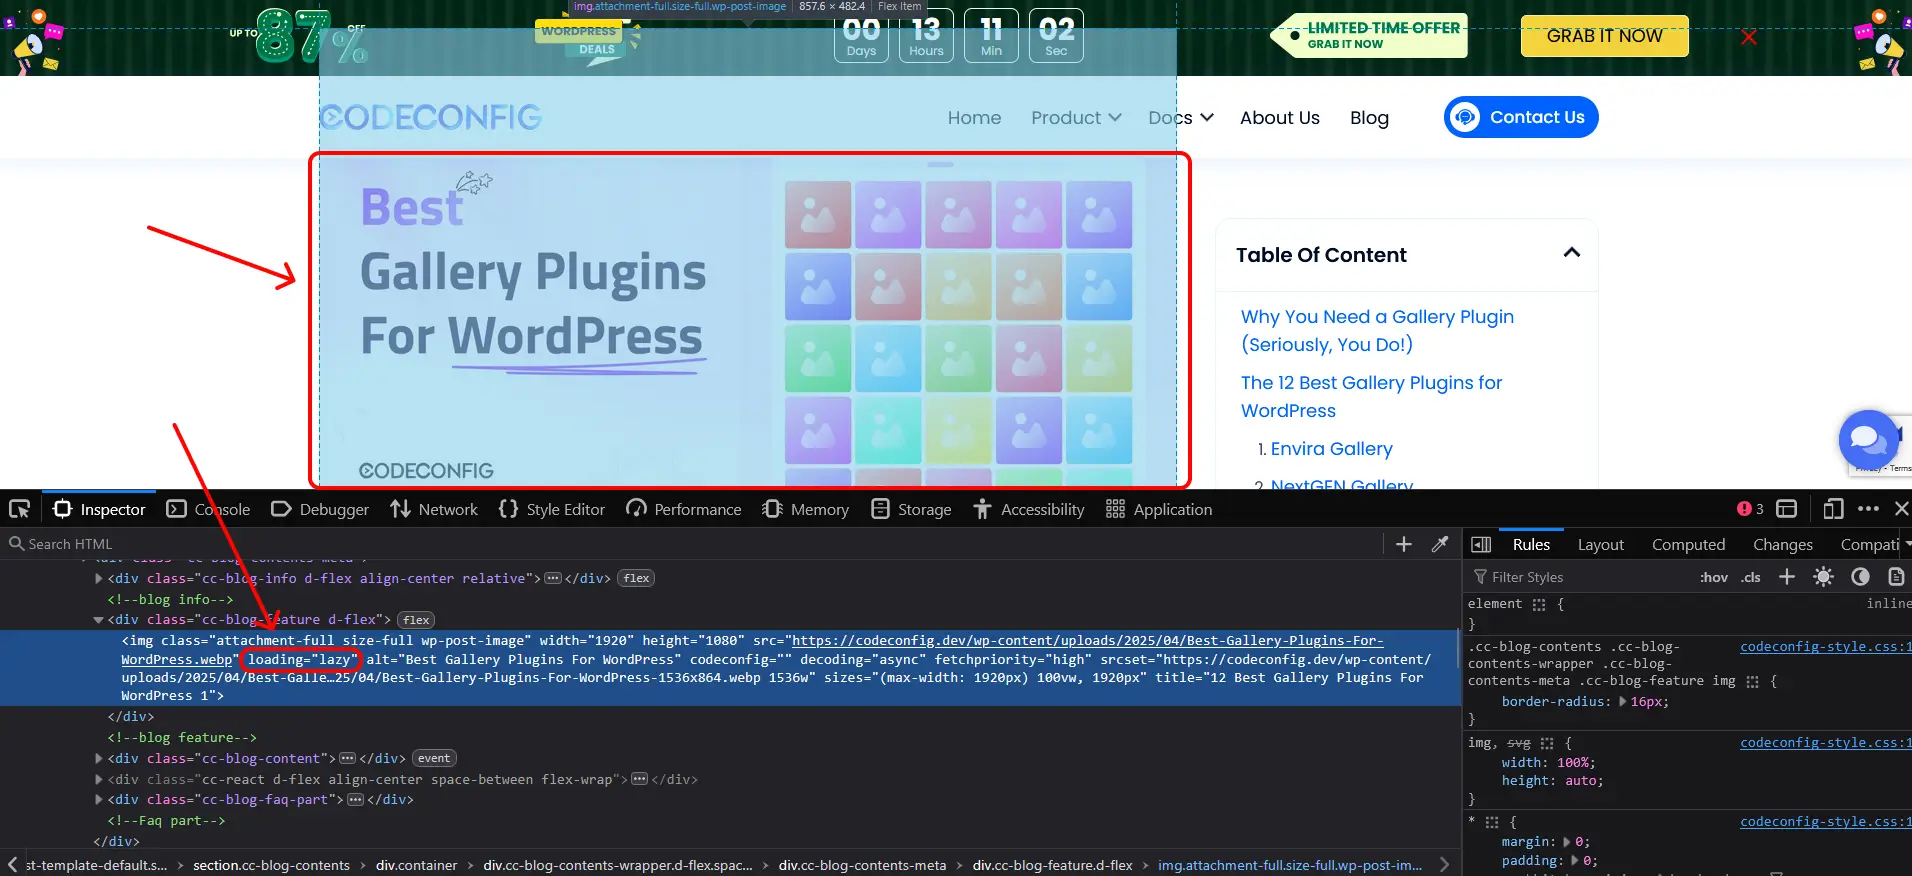Go to the About Us page
The image size is (1912, 876).
tap(1279, 118)
